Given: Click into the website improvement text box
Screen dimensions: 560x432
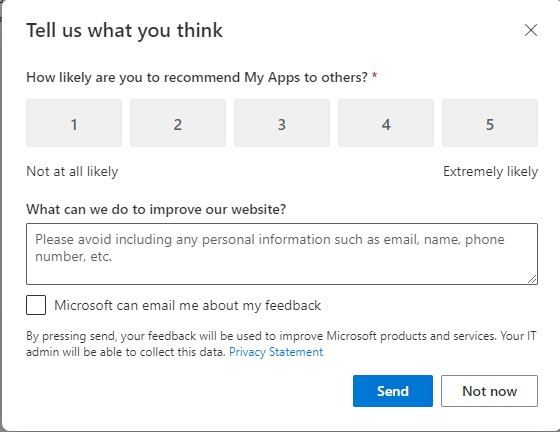Looking at the screenshot, I should (282, 254).
